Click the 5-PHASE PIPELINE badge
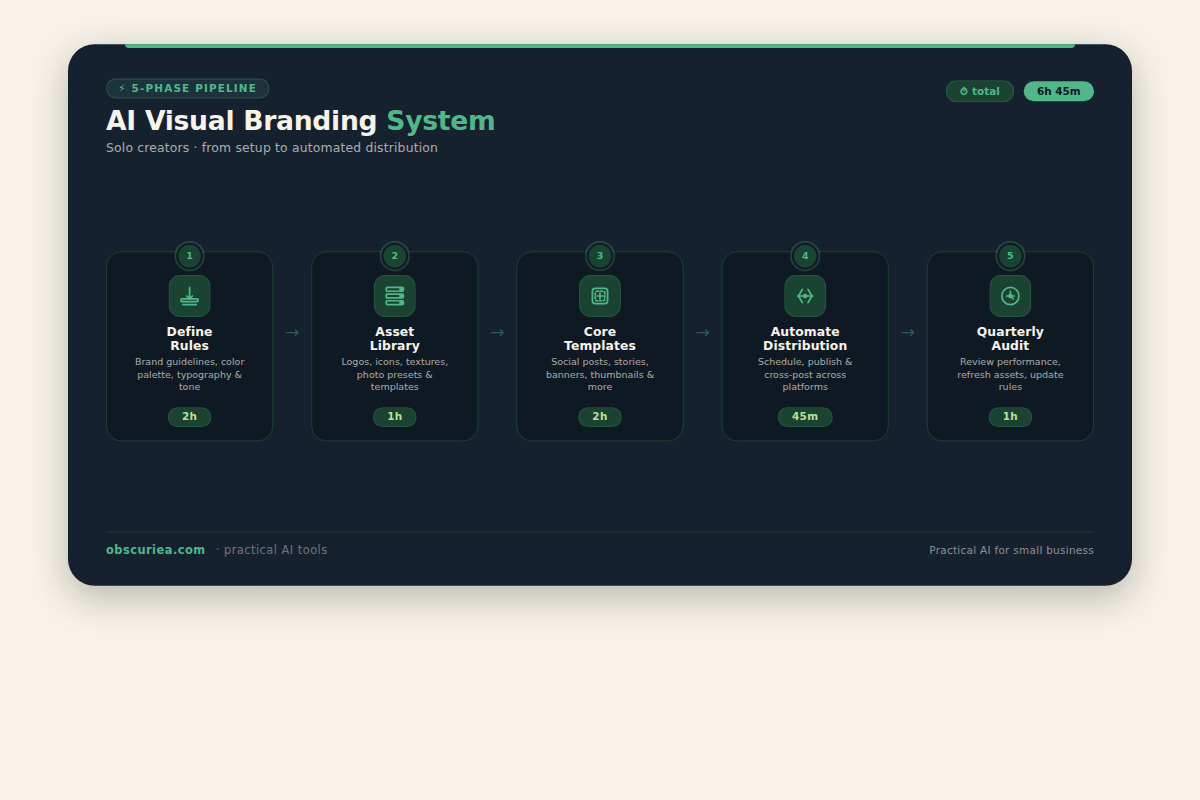Image resolution: width=1200 pixels, height=800 pixels. tap(187, 89)
